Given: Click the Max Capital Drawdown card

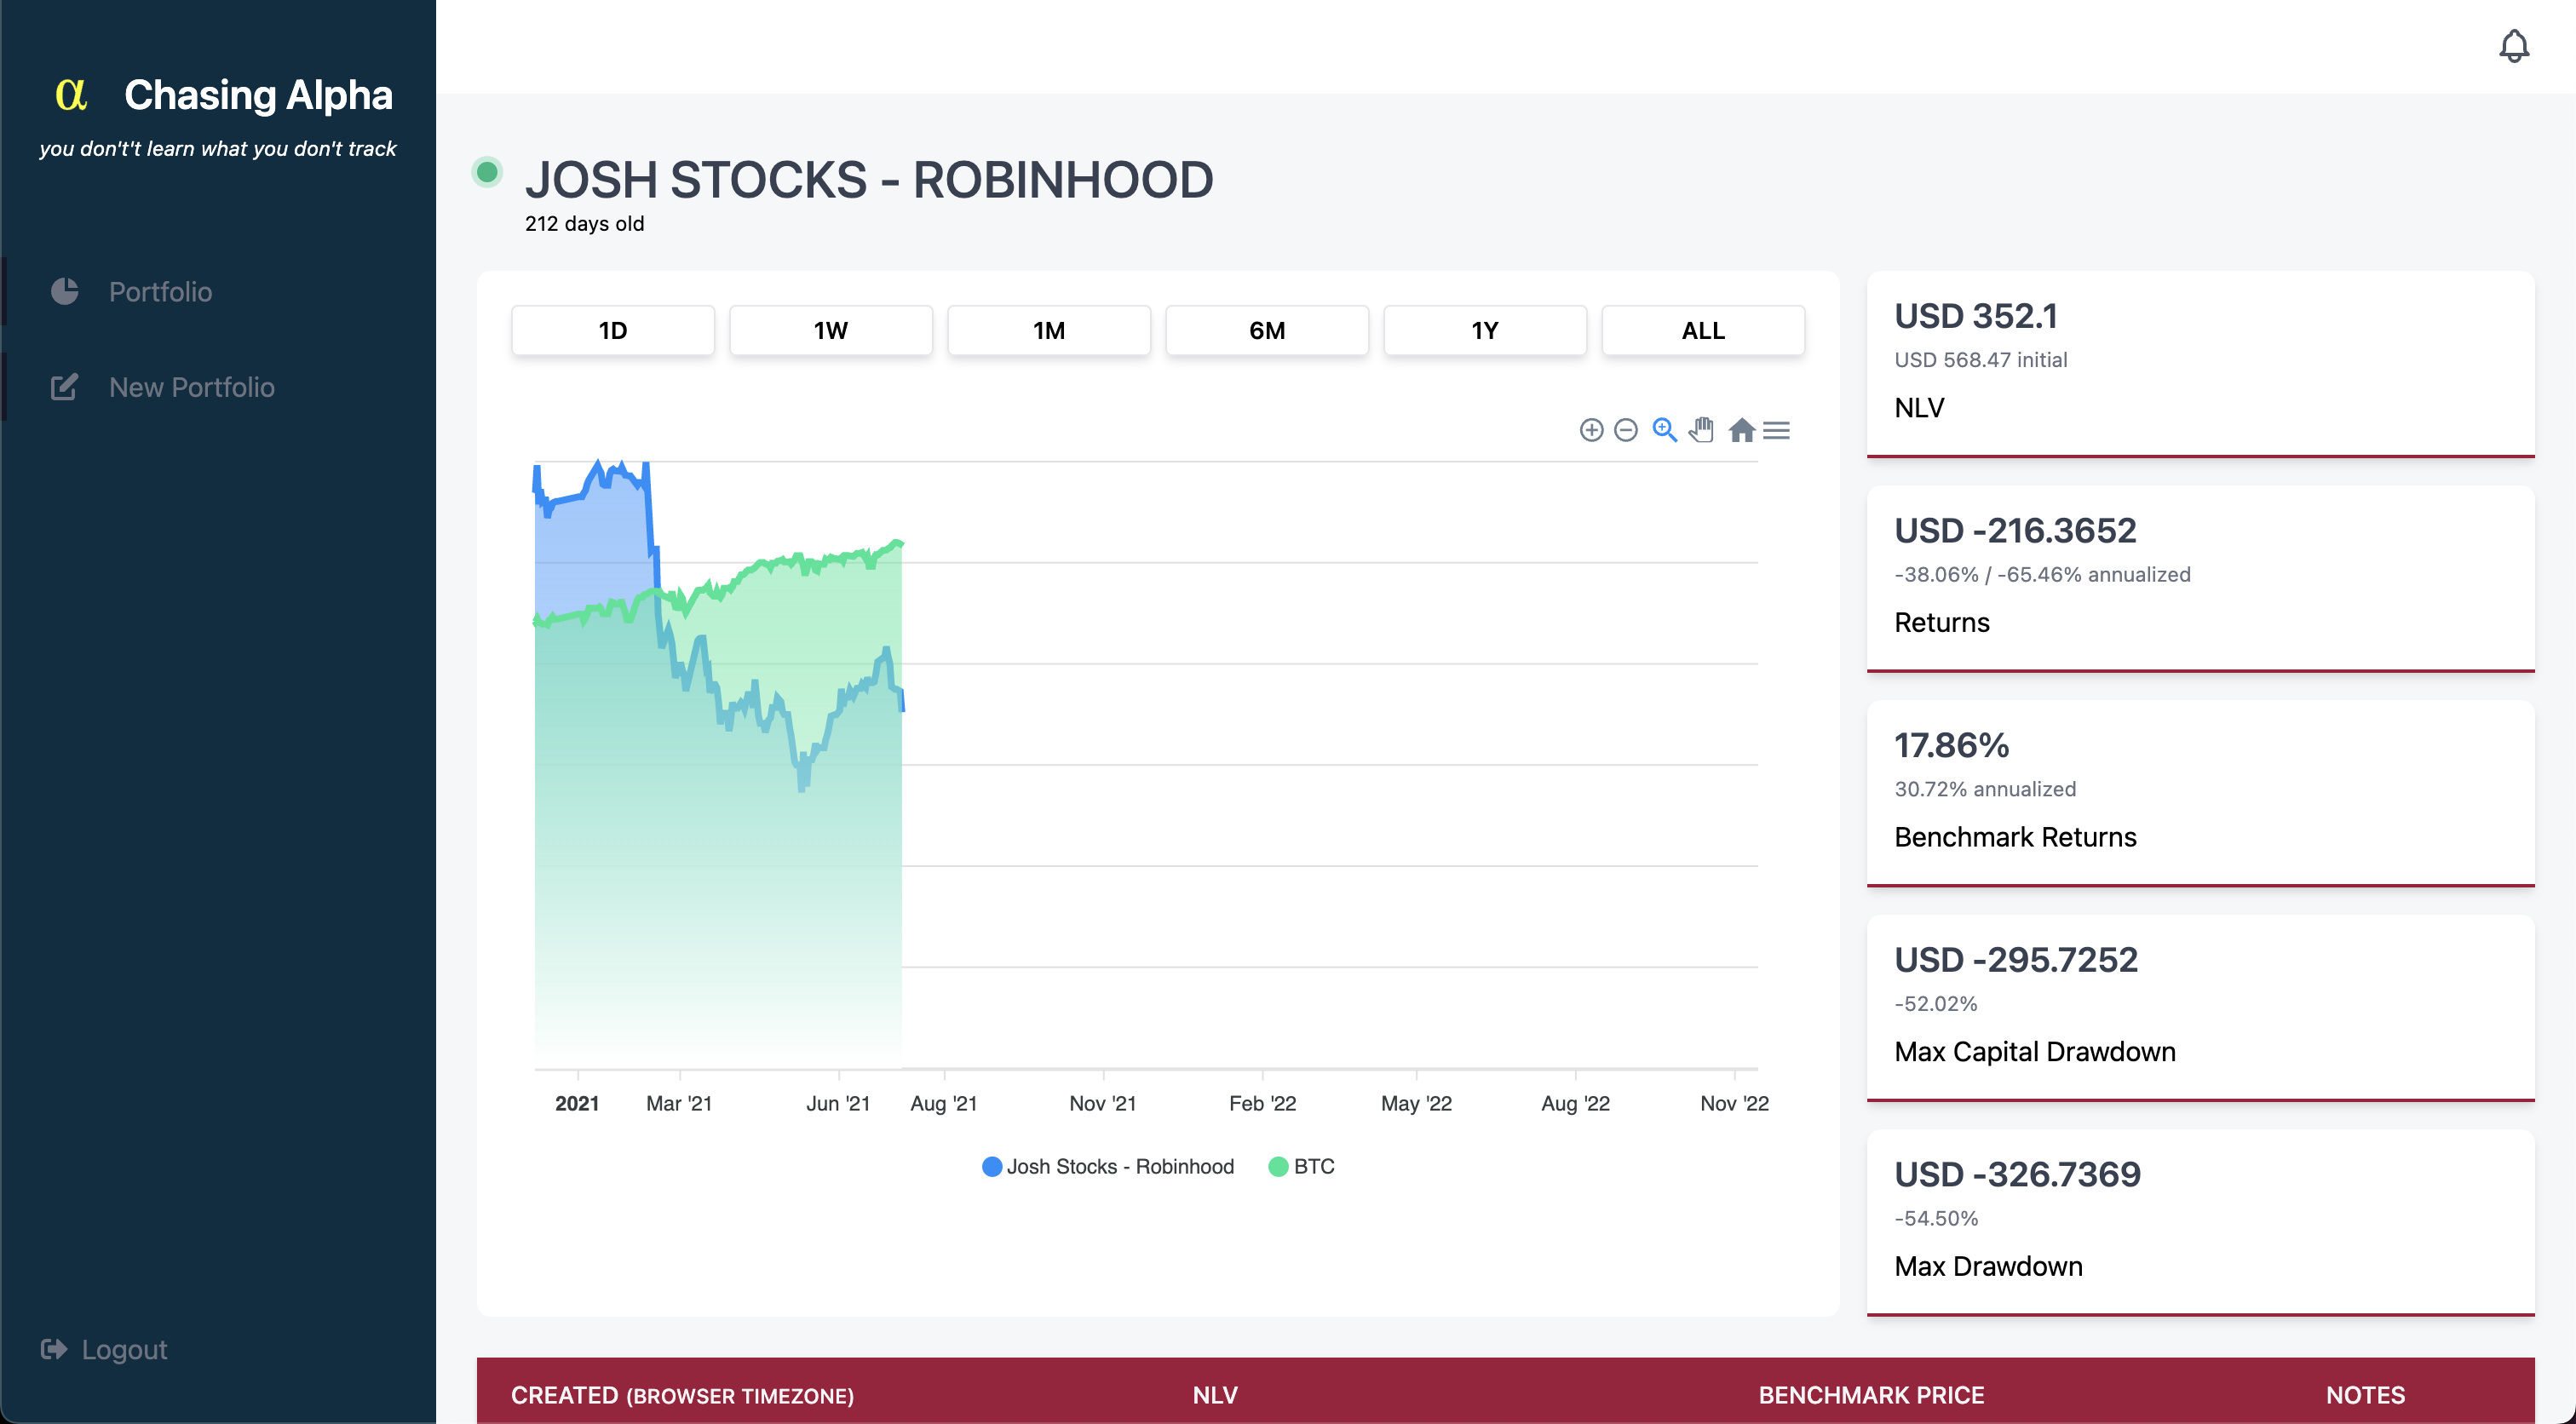Looking at the screenshot, I should [x=2200, y=1008].
